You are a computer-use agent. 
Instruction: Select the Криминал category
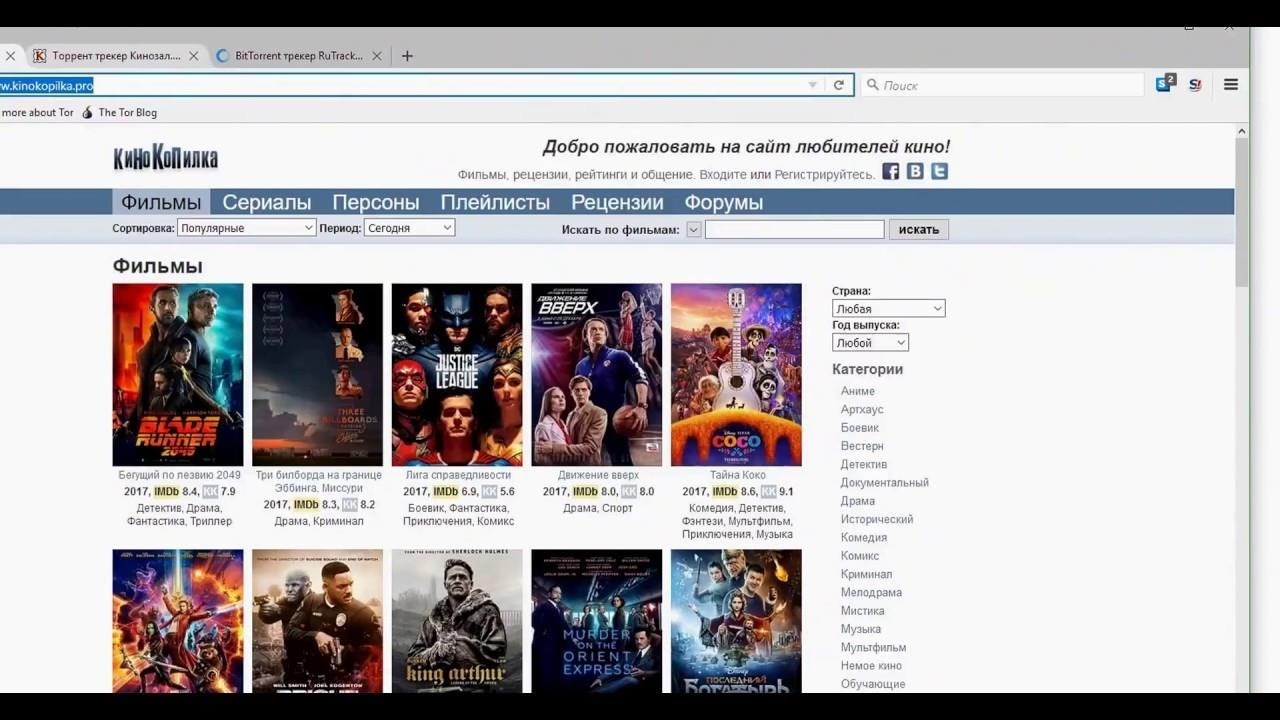point(866,574)
